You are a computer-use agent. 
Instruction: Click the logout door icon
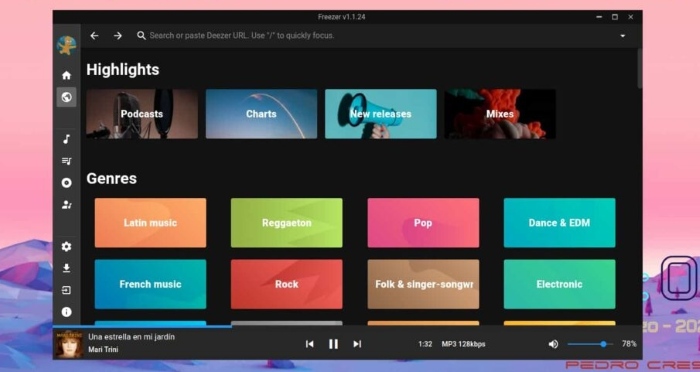click(x=67, y=290)
